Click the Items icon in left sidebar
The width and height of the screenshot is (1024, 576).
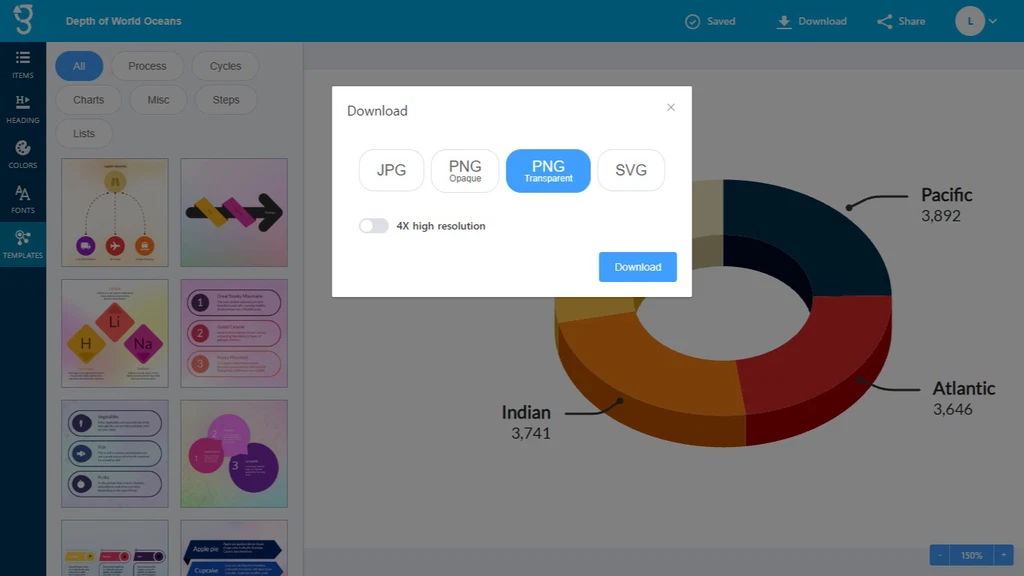(22, 58)
